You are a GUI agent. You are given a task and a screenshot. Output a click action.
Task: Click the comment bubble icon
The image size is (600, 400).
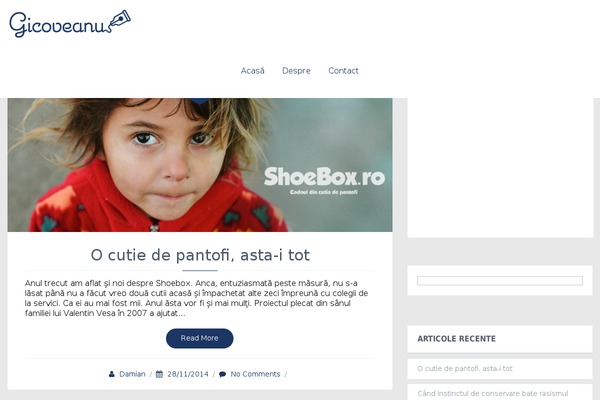click(x=222, y=374)
